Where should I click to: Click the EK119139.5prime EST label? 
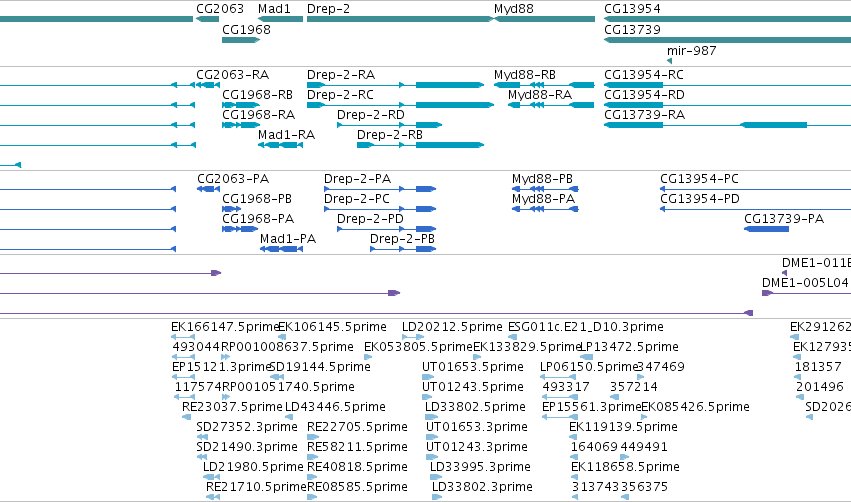click(x=623, y=427)
